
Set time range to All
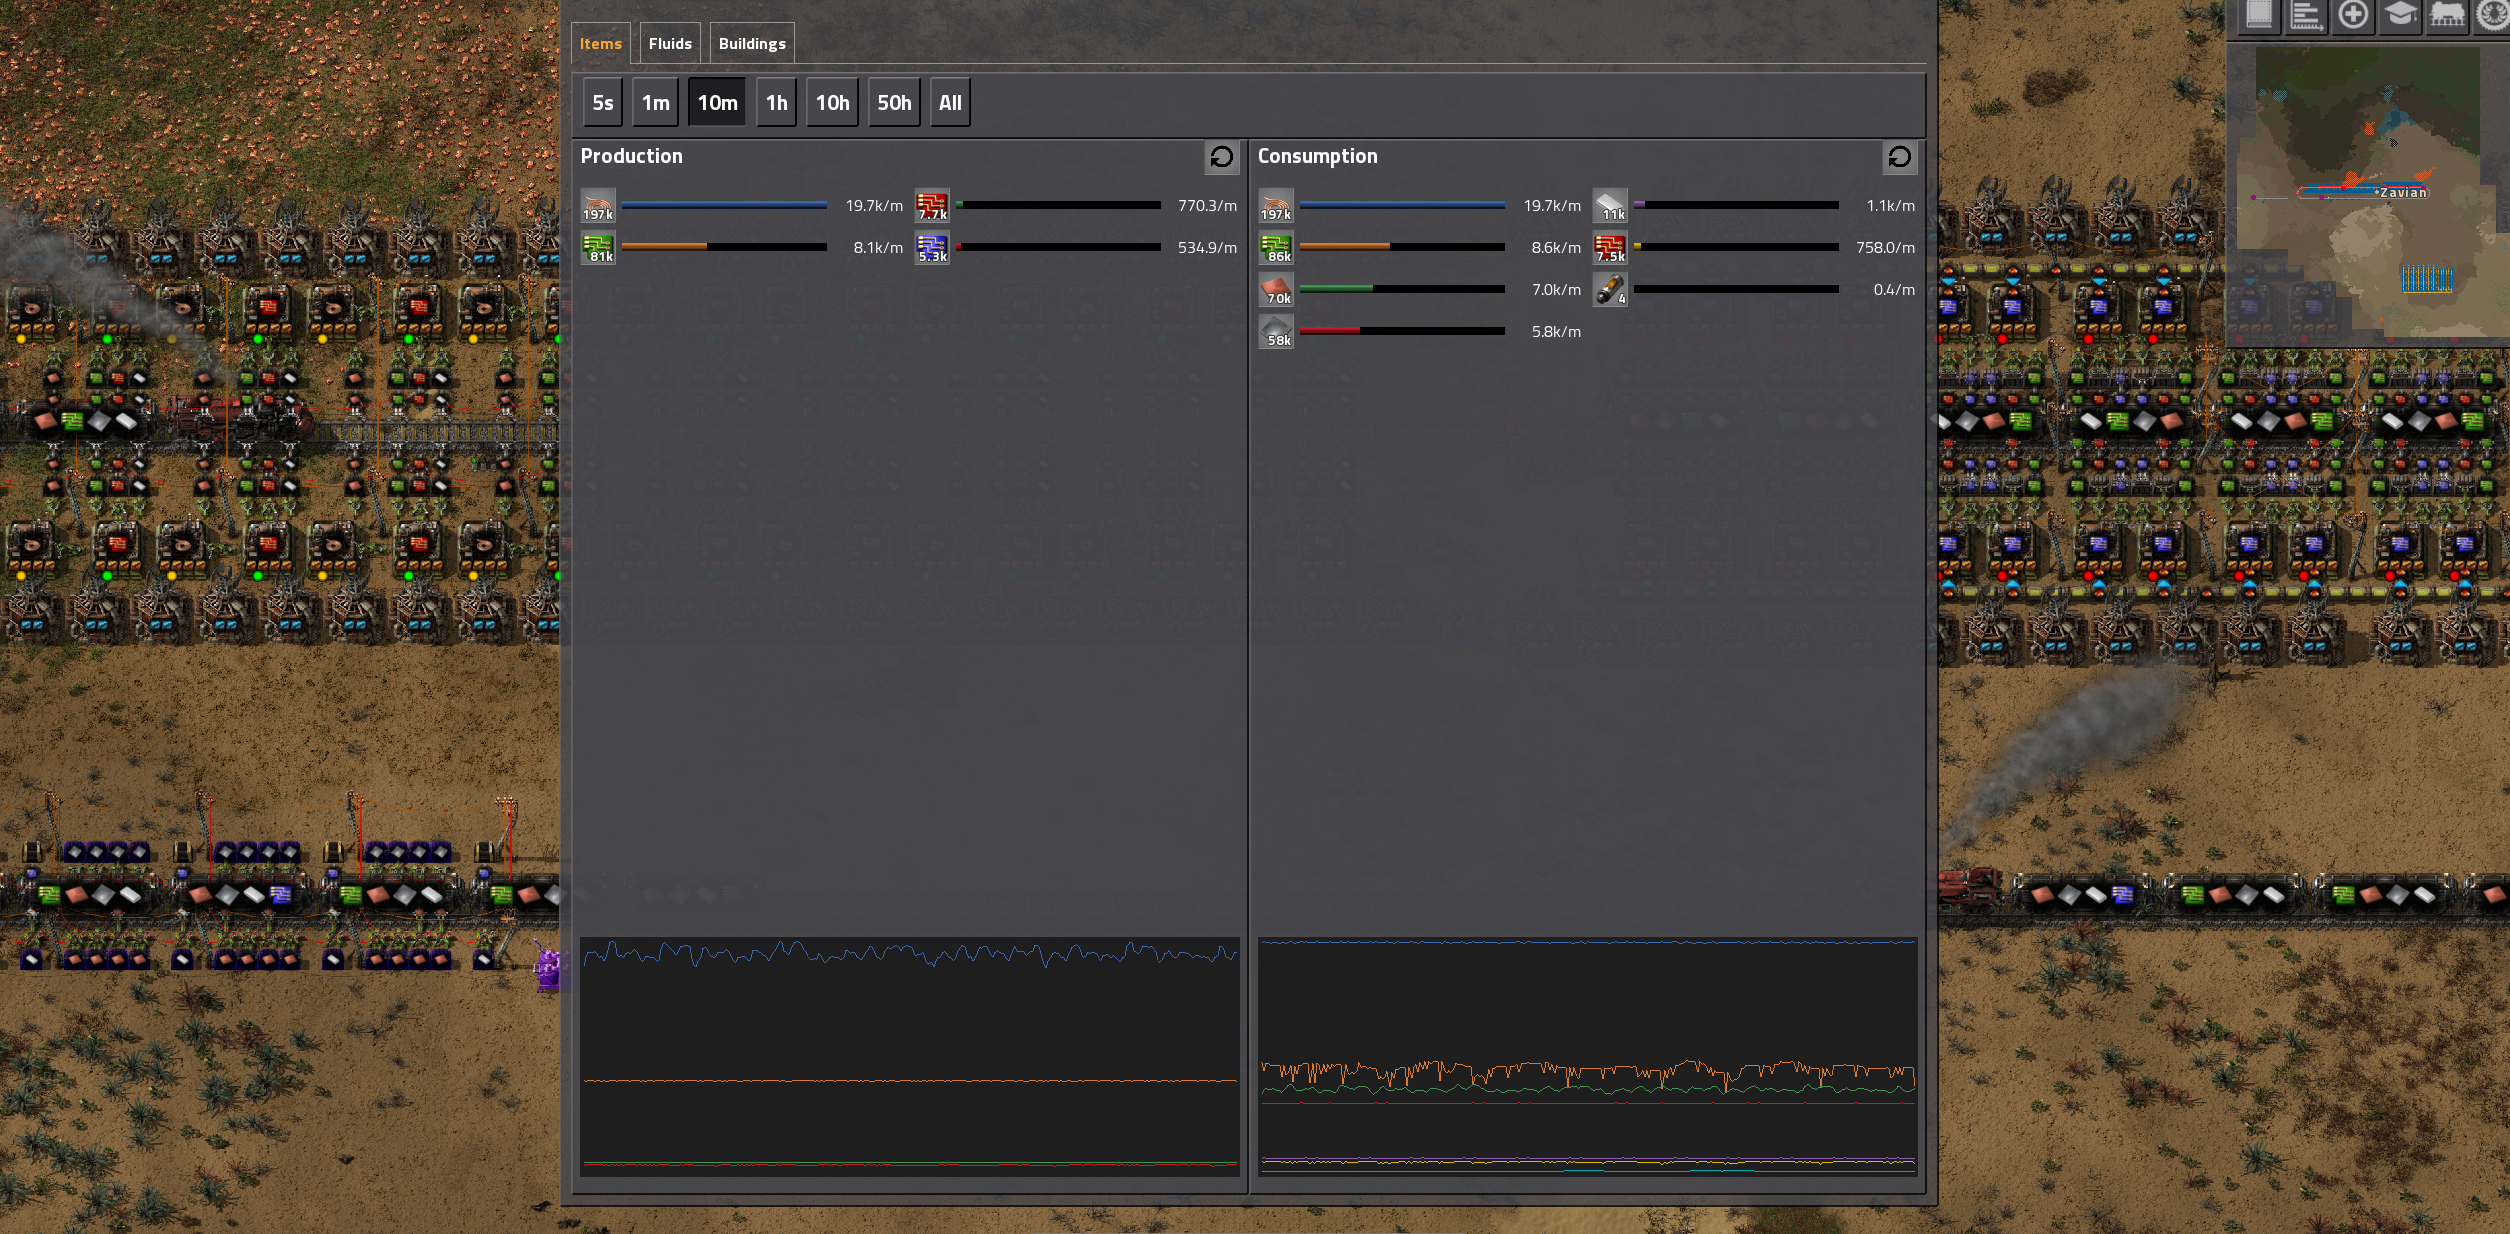pos(949,103)
